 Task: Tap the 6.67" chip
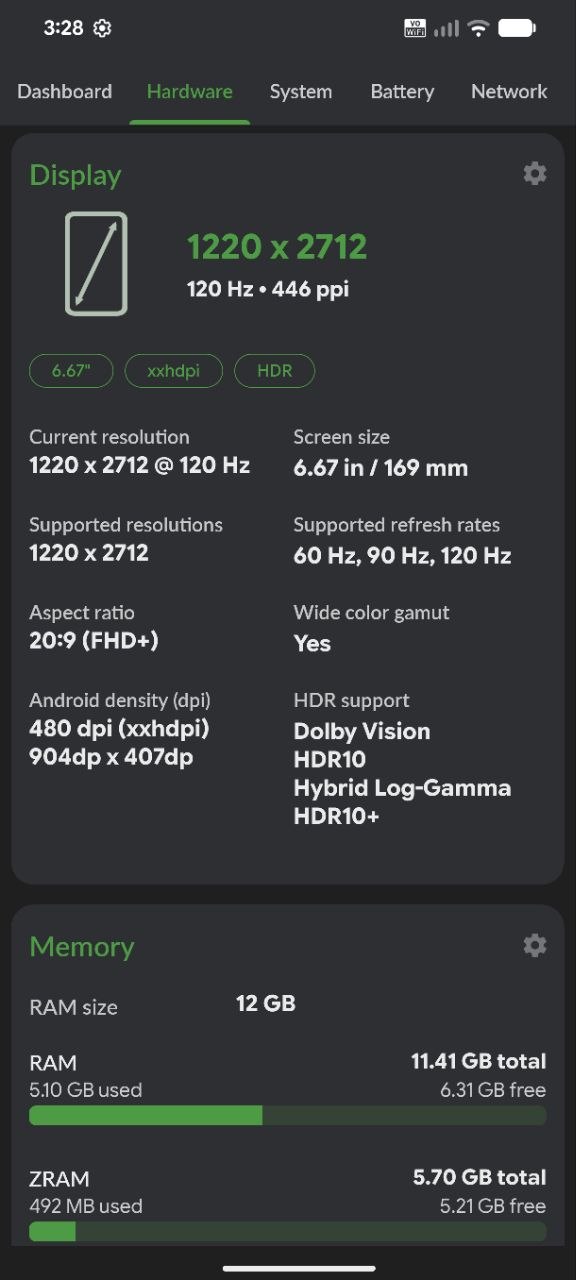tap(72, 370)
